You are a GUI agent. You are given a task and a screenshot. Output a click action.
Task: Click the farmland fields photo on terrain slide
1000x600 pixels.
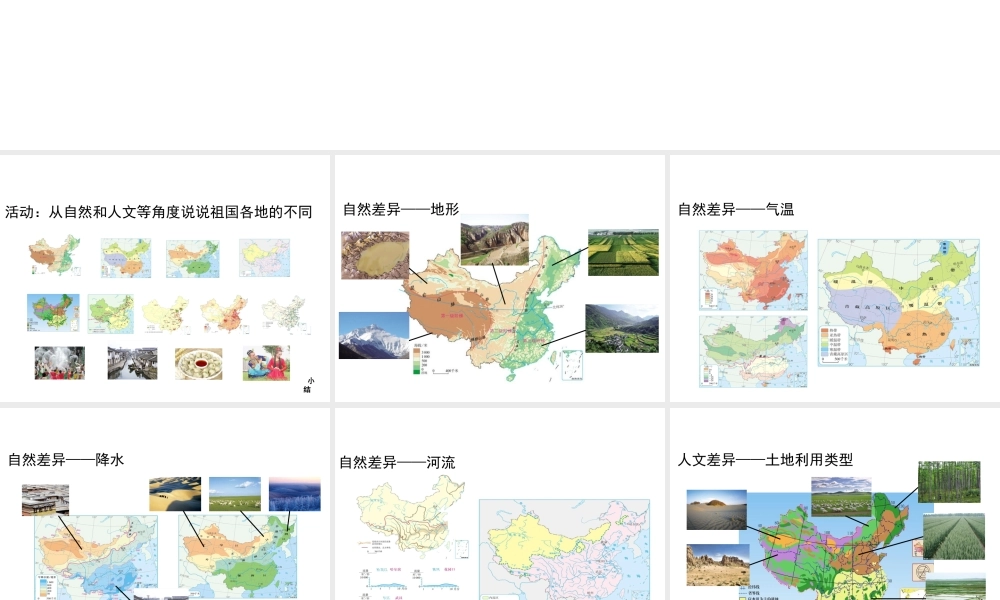pyautogui.click(x=623, y=252)
